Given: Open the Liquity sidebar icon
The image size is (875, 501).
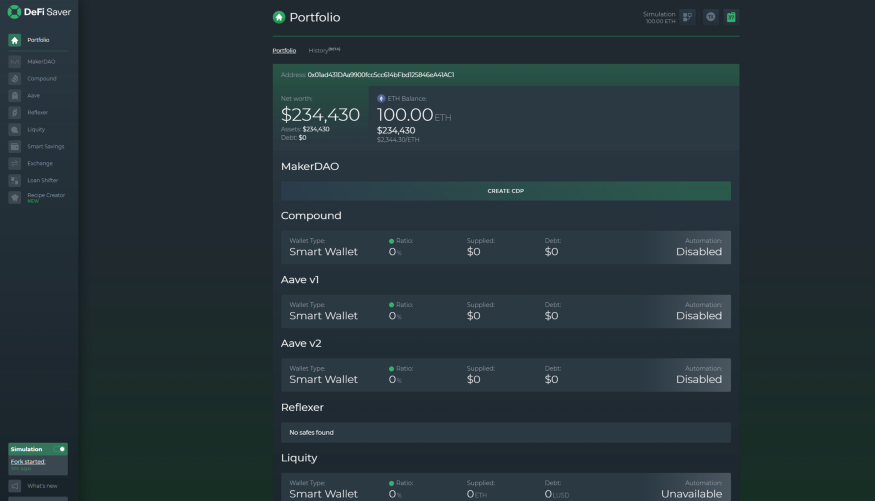Looking at the screenshot, I should (15, 129).
